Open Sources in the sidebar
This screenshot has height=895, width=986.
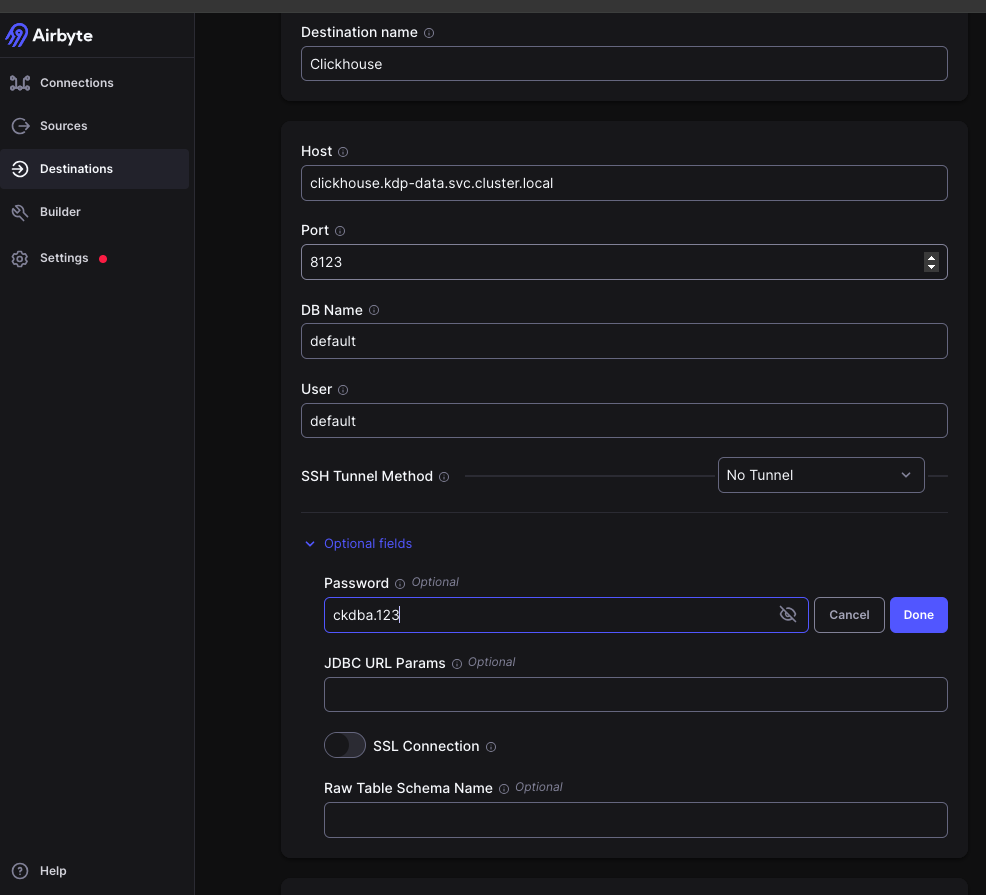[94, 126]
